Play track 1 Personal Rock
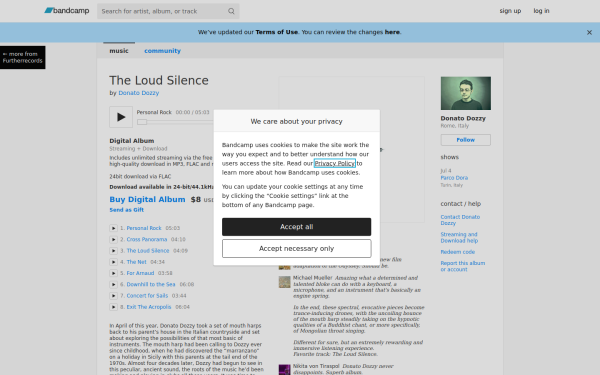Viewport: 600px width, 375px height. click(113, 228)
